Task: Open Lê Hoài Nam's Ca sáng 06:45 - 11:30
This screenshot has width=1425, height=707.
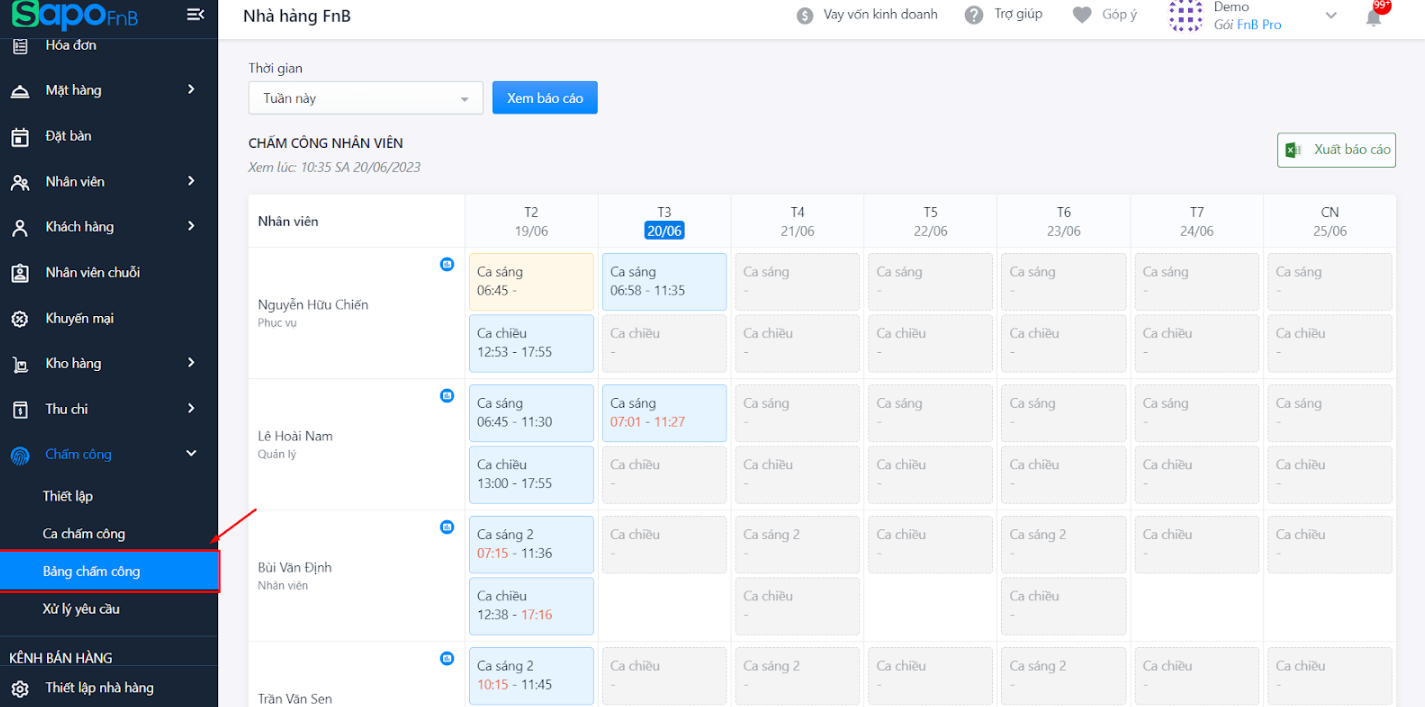Action: click(x=531, y=413)
